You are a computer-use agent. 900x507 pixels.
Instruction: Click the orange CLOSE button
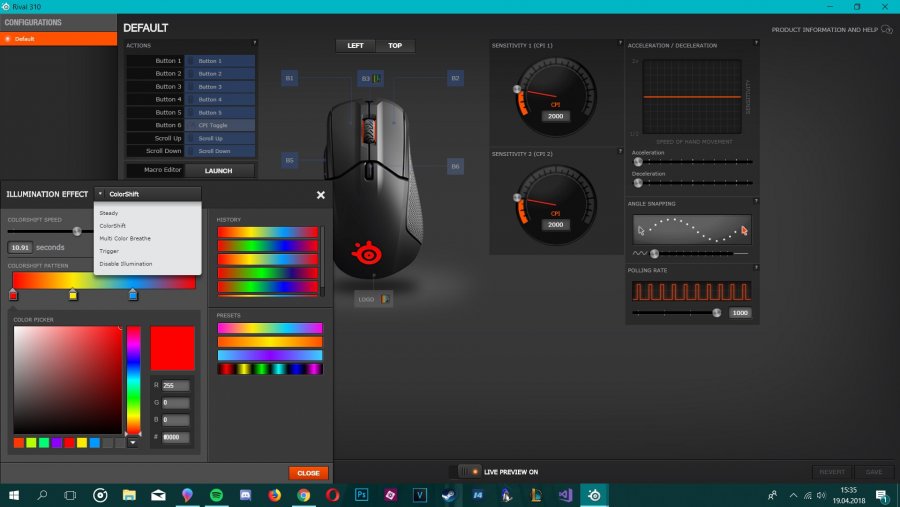[308, 473]
